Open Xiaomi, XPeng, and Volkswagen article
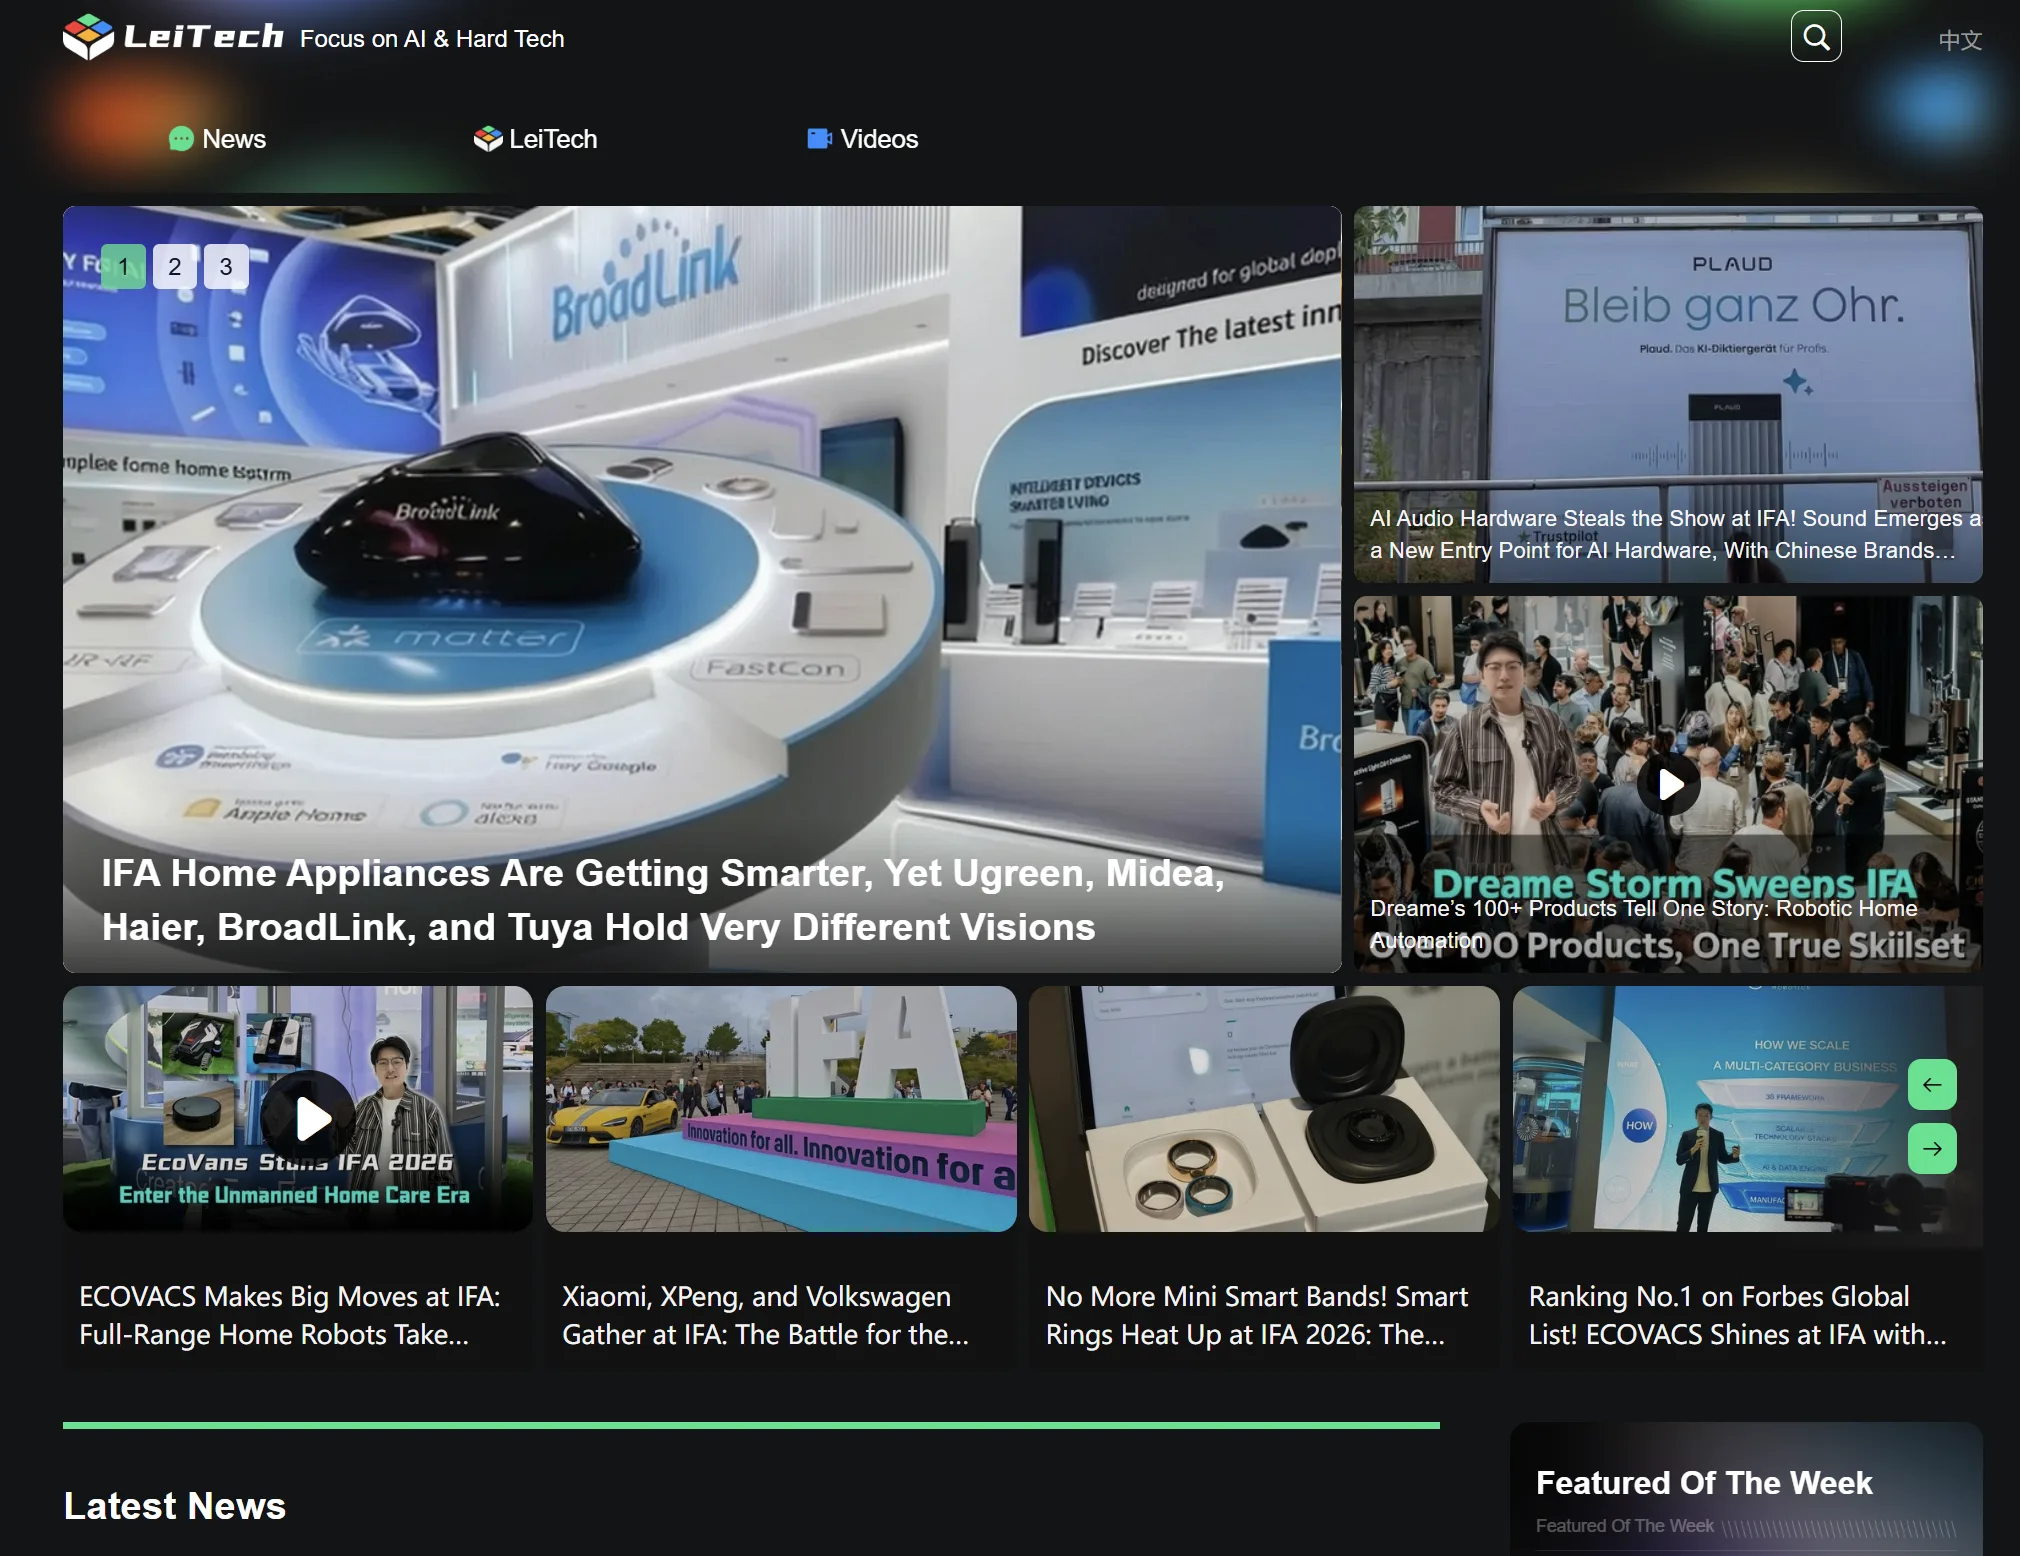Viewport: 2020px width, 1556px height. 765,1315
